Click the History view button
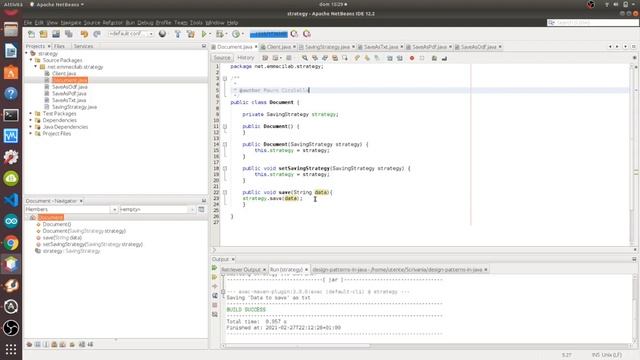 click(x=246, y=58)
